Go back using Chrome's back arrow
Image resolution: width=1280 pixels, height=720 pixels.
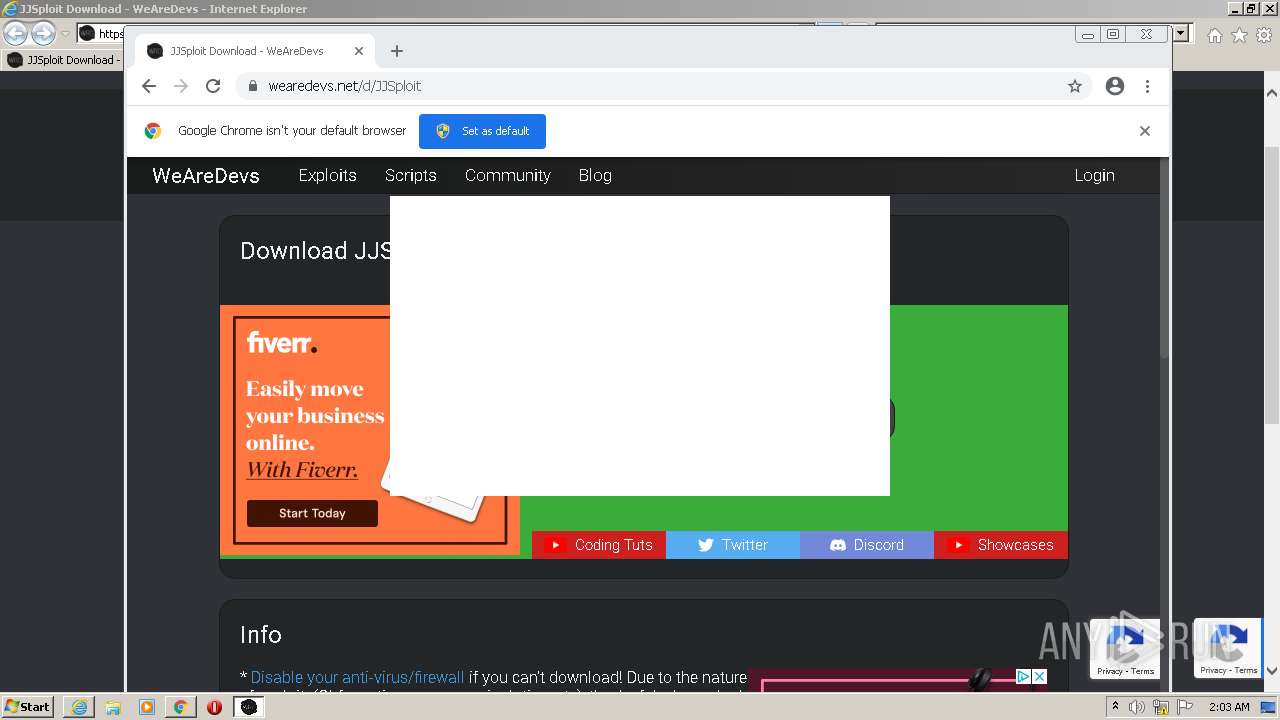coord(149,86)
